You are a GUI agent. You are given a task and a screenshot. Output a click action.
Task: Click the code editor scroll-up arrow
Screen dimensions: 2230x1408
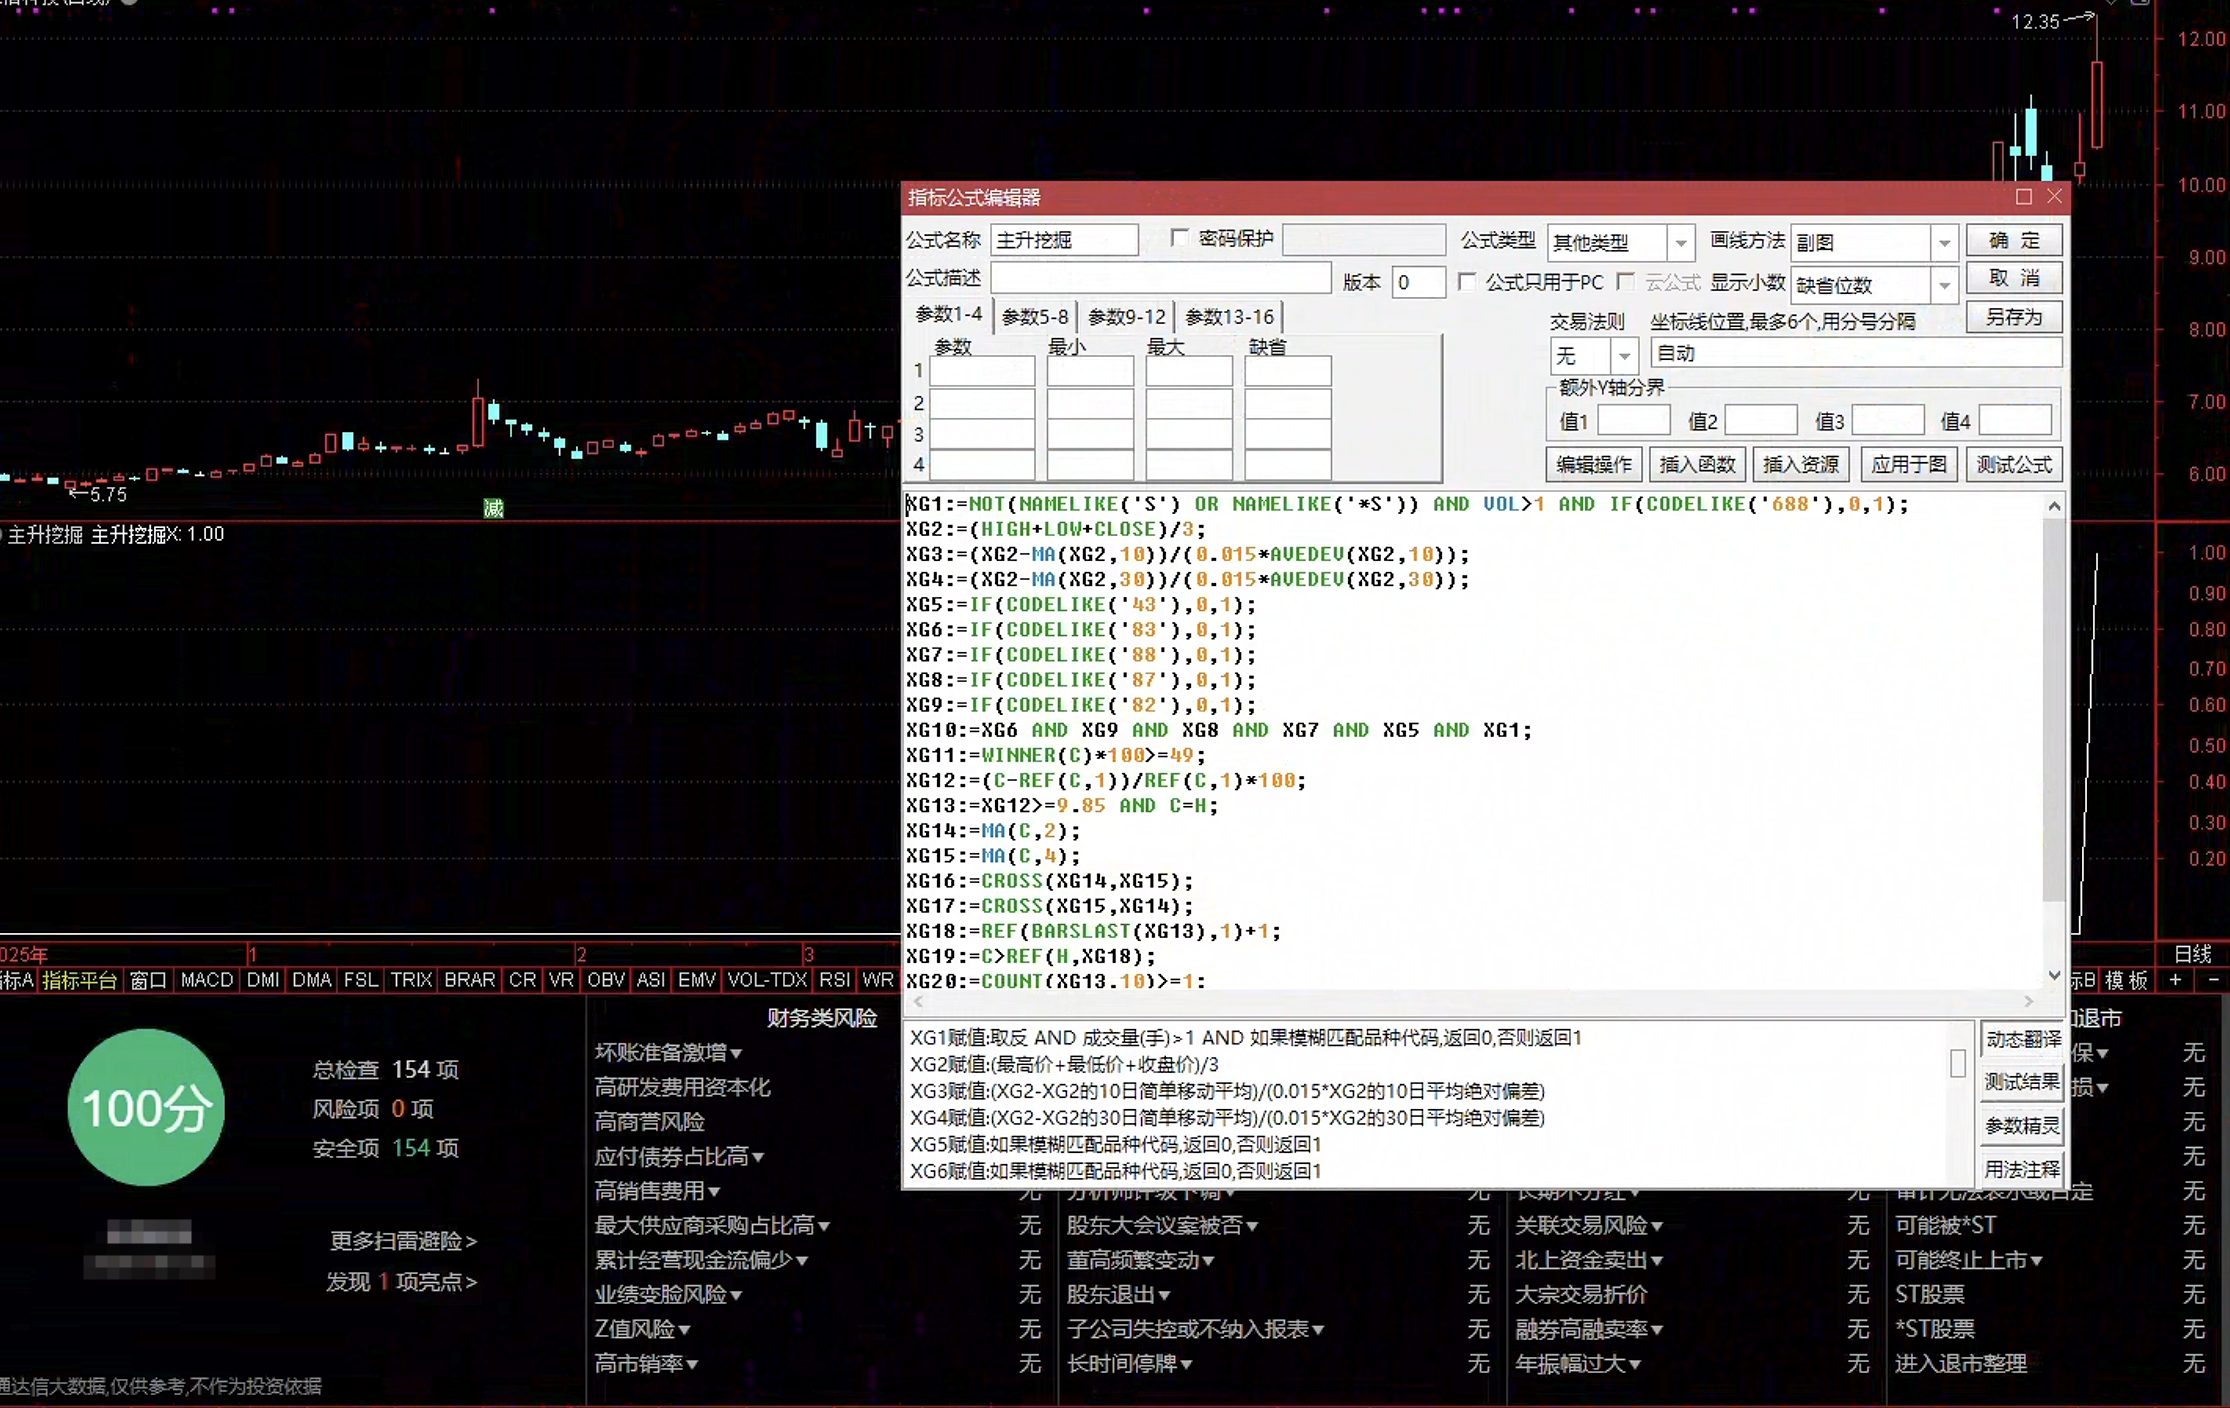2054,506
